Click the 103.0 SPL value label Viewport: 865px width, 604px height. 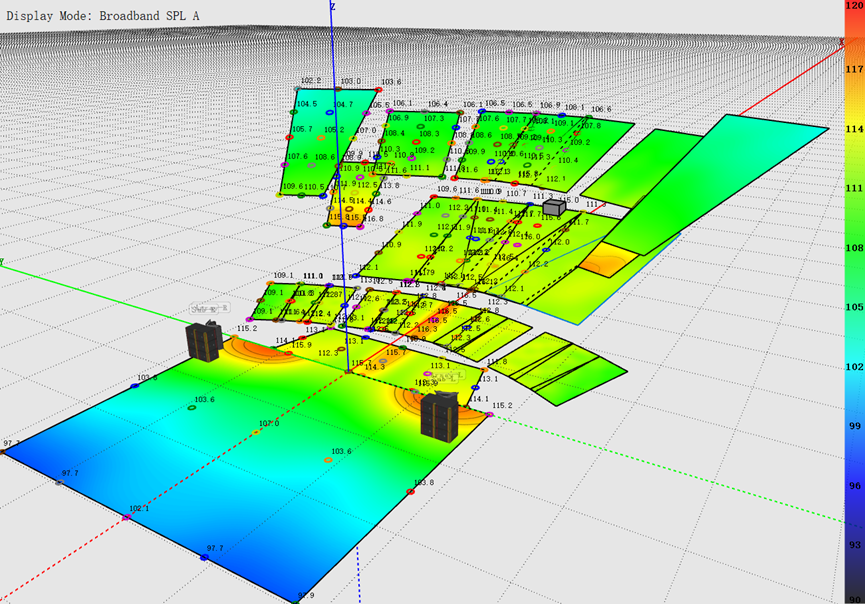coord(350,81)
